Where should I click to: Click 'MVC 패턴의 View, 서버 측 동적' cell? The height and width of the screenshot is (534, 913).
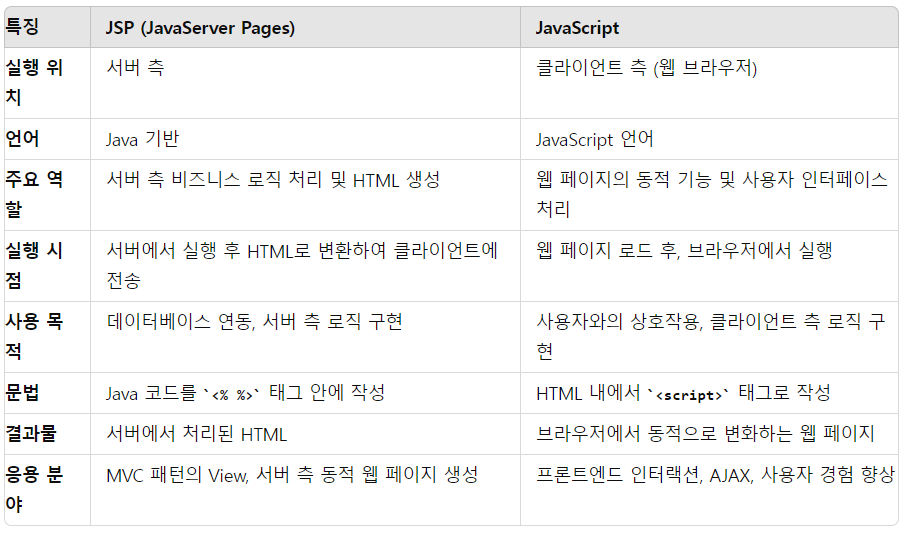pos(305,490)
